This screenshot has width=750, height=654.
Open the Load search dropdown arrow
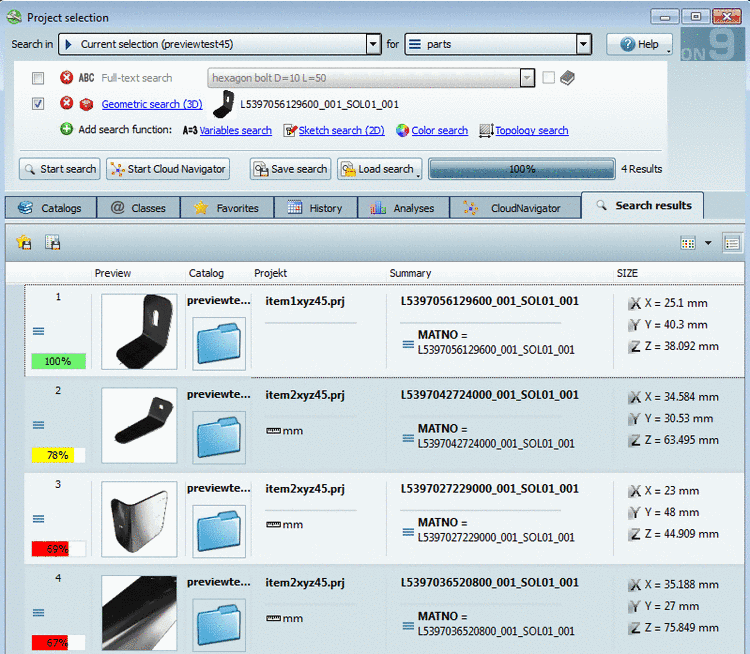[x=418, y=176]
